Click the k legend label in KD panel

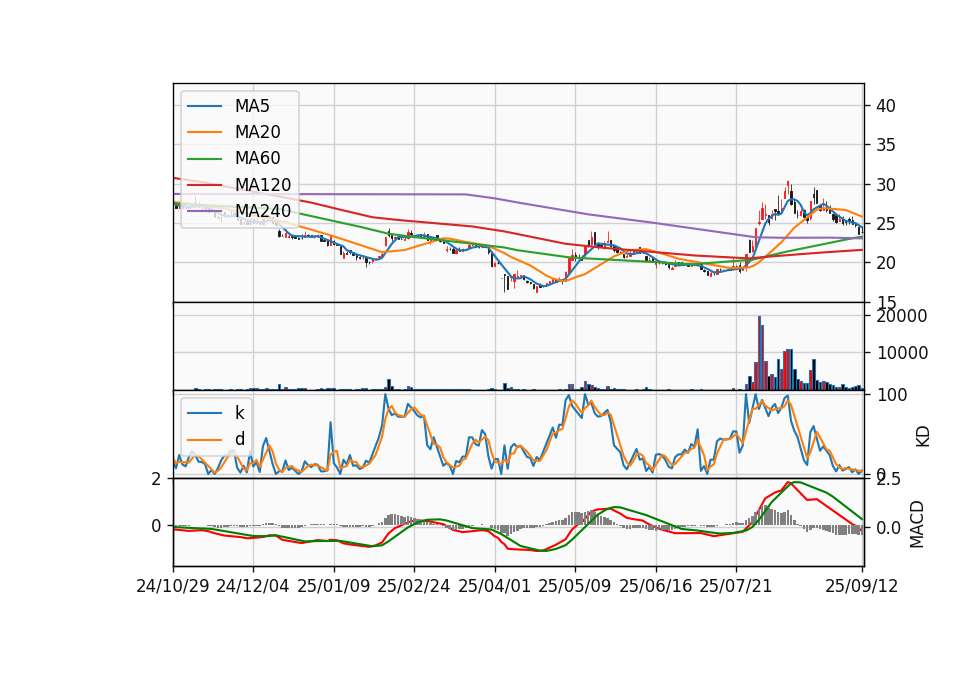(239, 413)
